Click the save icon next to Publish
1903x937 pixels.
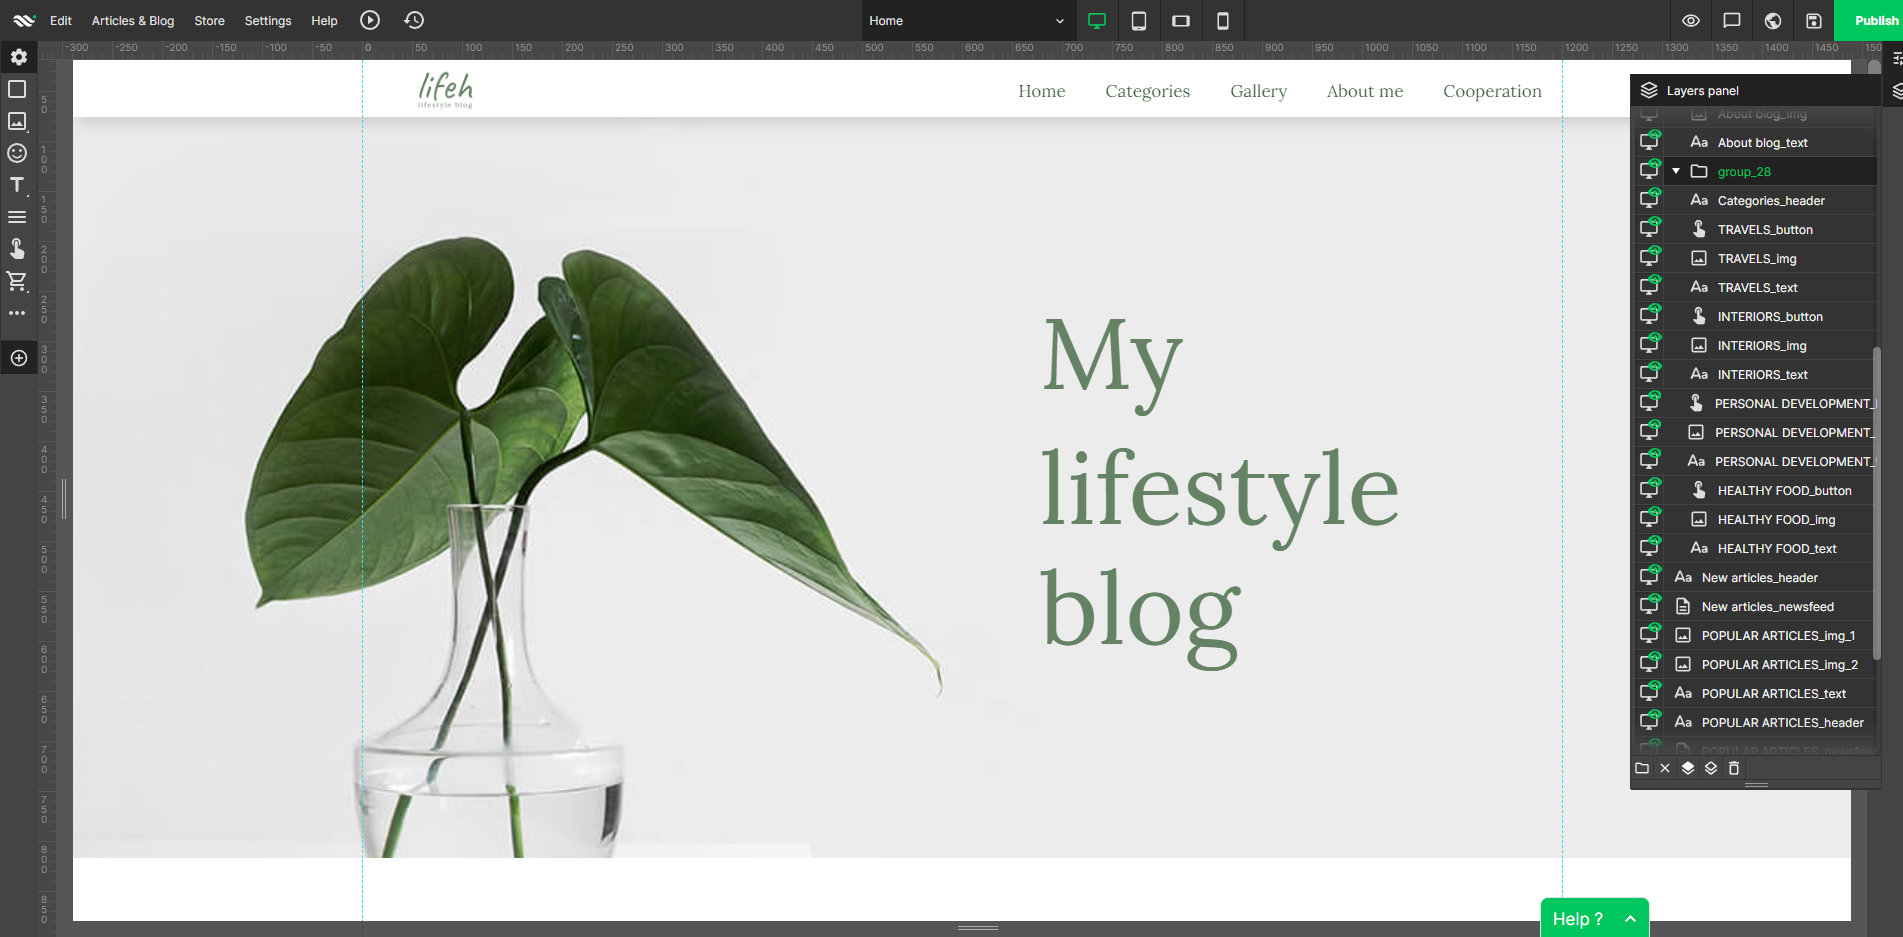coord(1814,20)
